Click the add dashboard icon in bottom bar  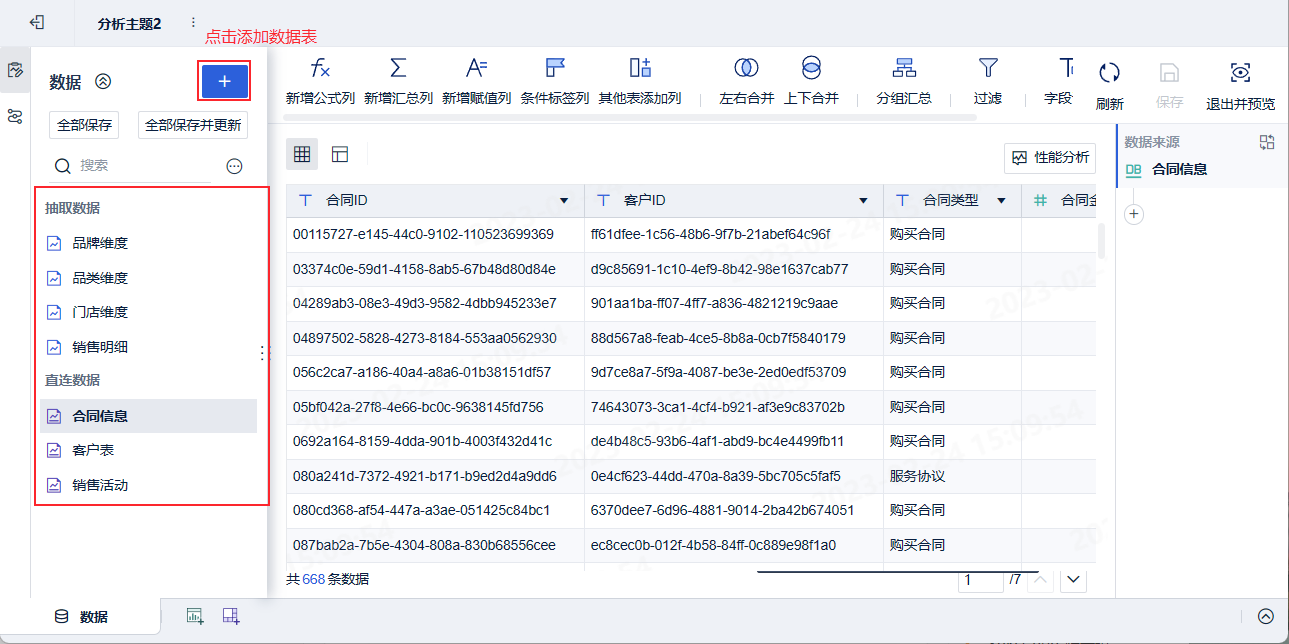click(x=231, y=616)
